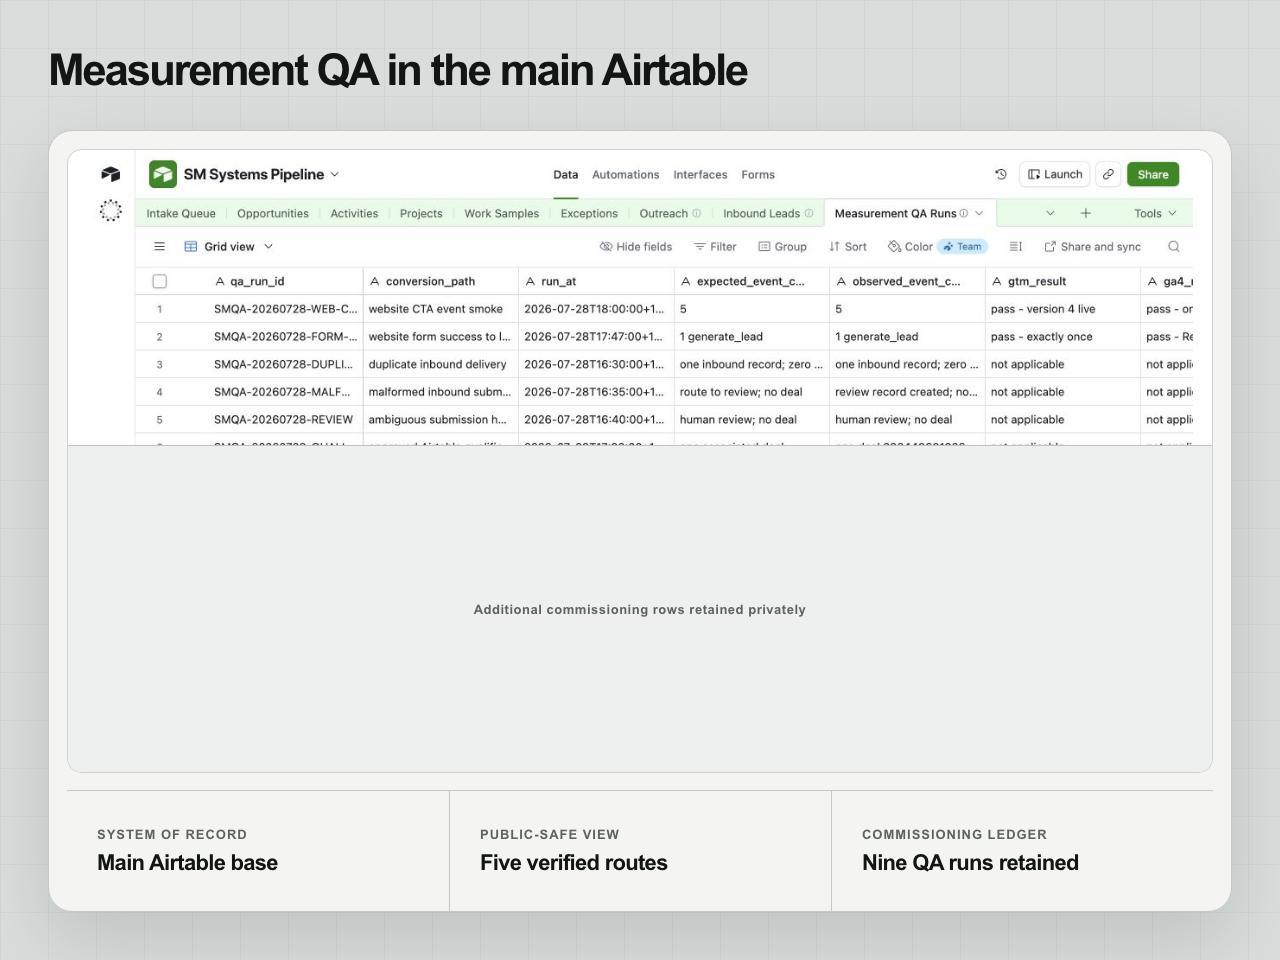Click the Grid view table icon

[191, 246]
